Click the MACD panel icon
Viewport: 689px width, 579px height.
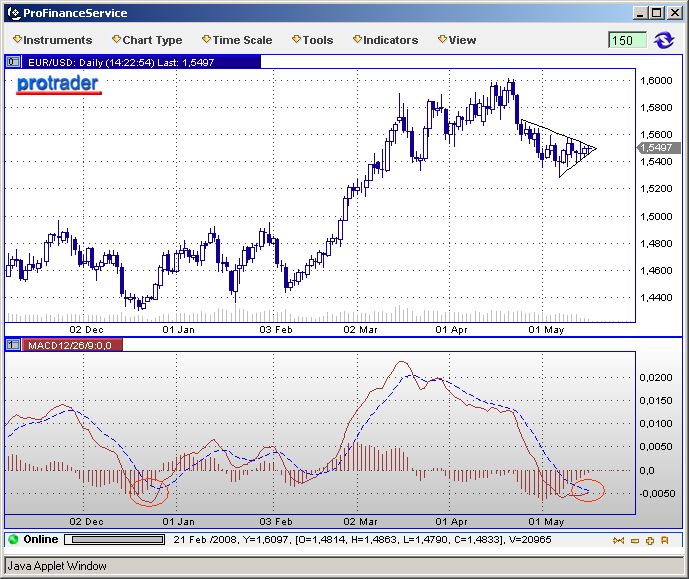[13, 345]
